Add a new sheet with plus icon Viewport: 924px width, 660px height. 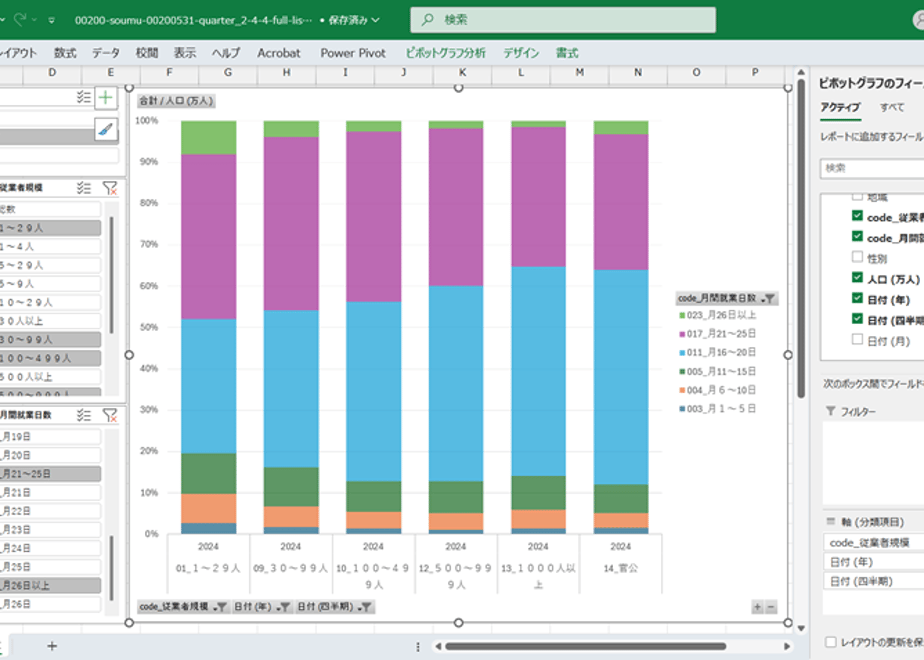point(52,646)
